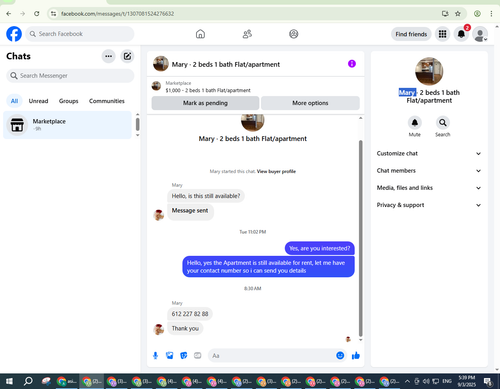Open Windows Start menu
The width and height of the screenshot is (500, 389).
9,381
